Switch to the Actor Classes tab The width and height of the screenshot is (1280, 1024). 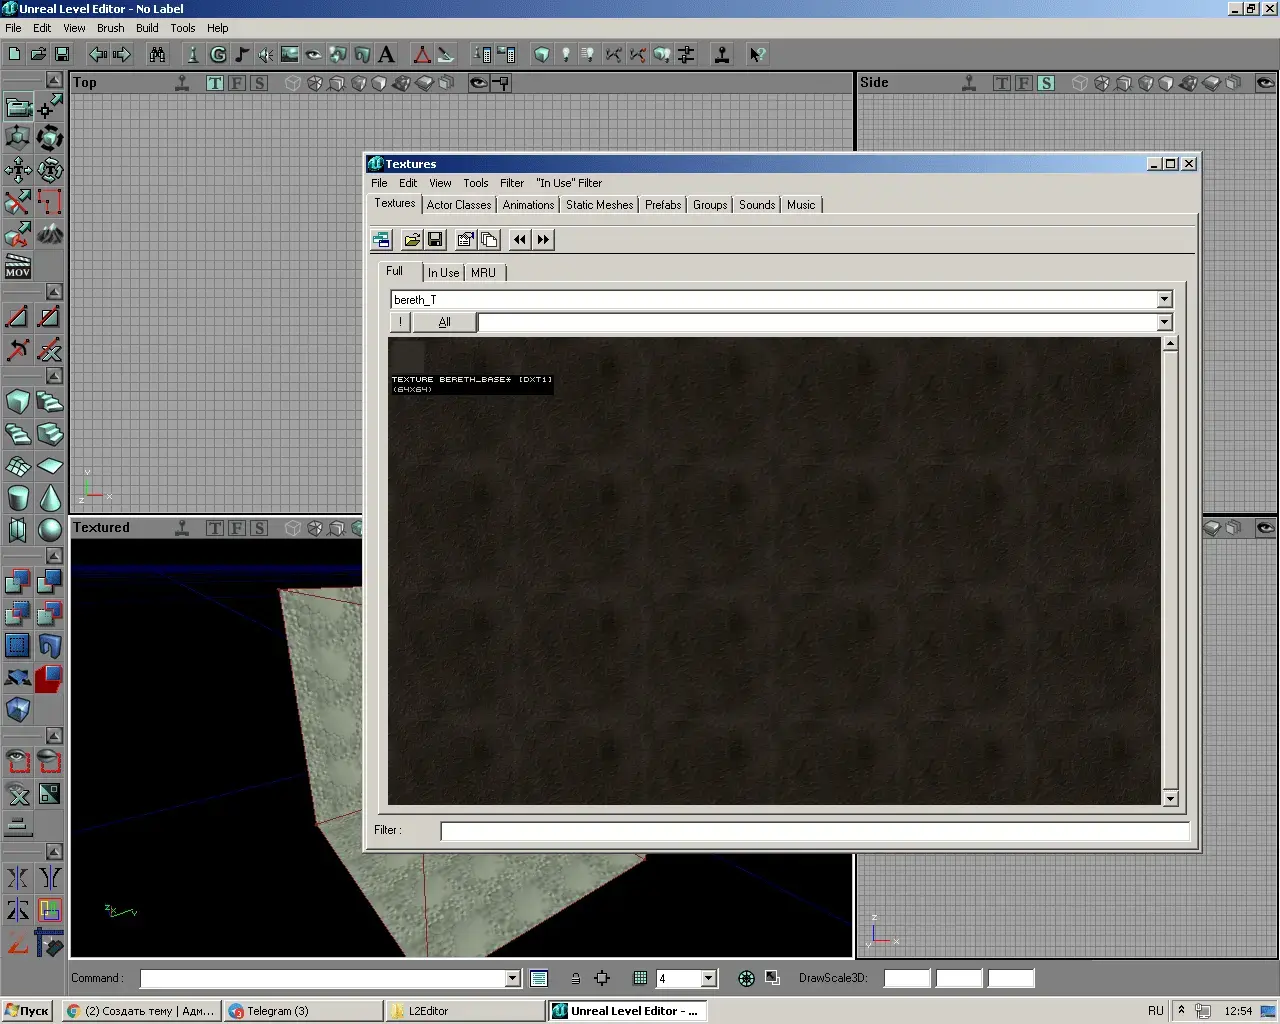(459, 205)
